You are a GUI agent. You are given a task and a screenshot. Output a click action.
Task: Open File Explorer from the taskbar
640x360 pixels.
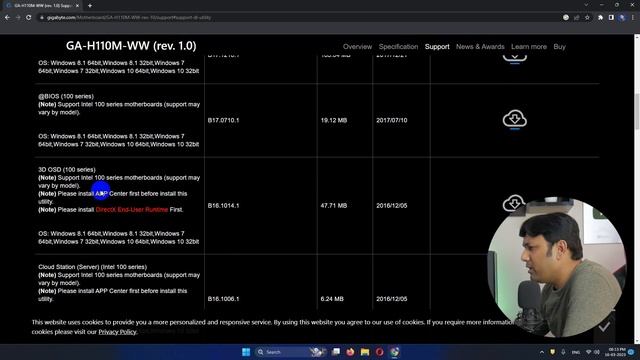365,352
